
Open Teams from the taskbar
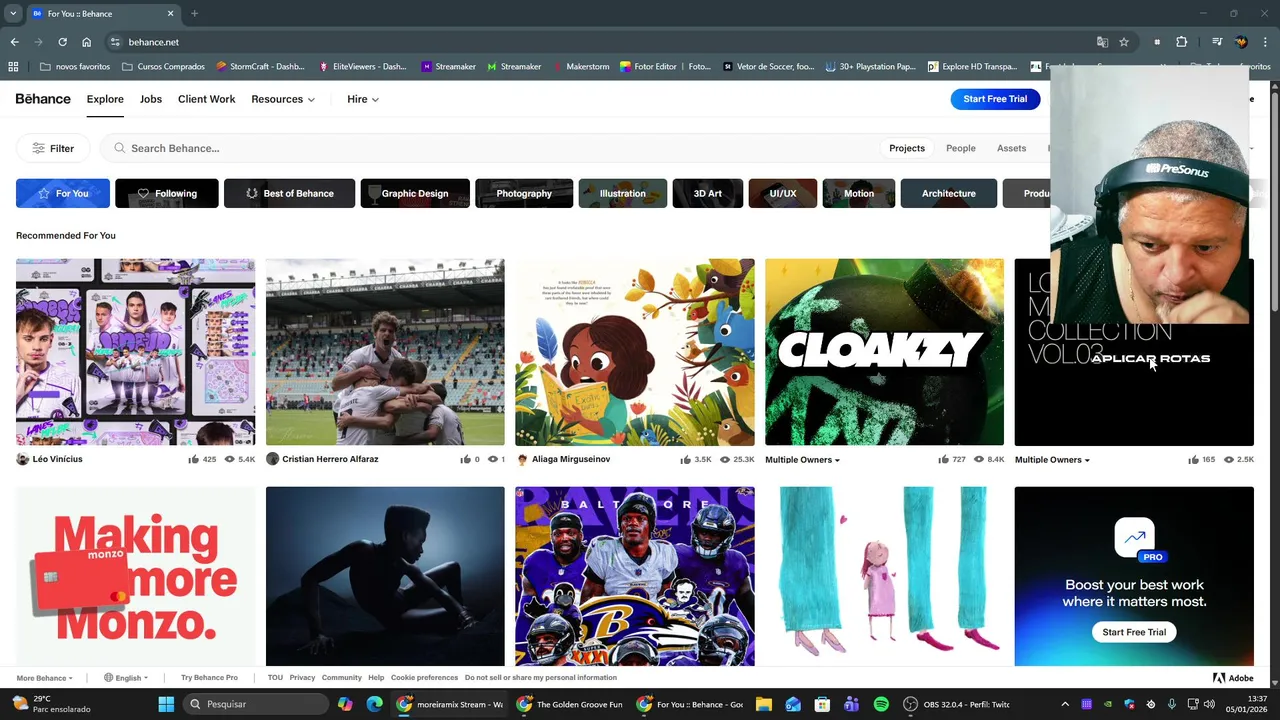pos(851,704)
